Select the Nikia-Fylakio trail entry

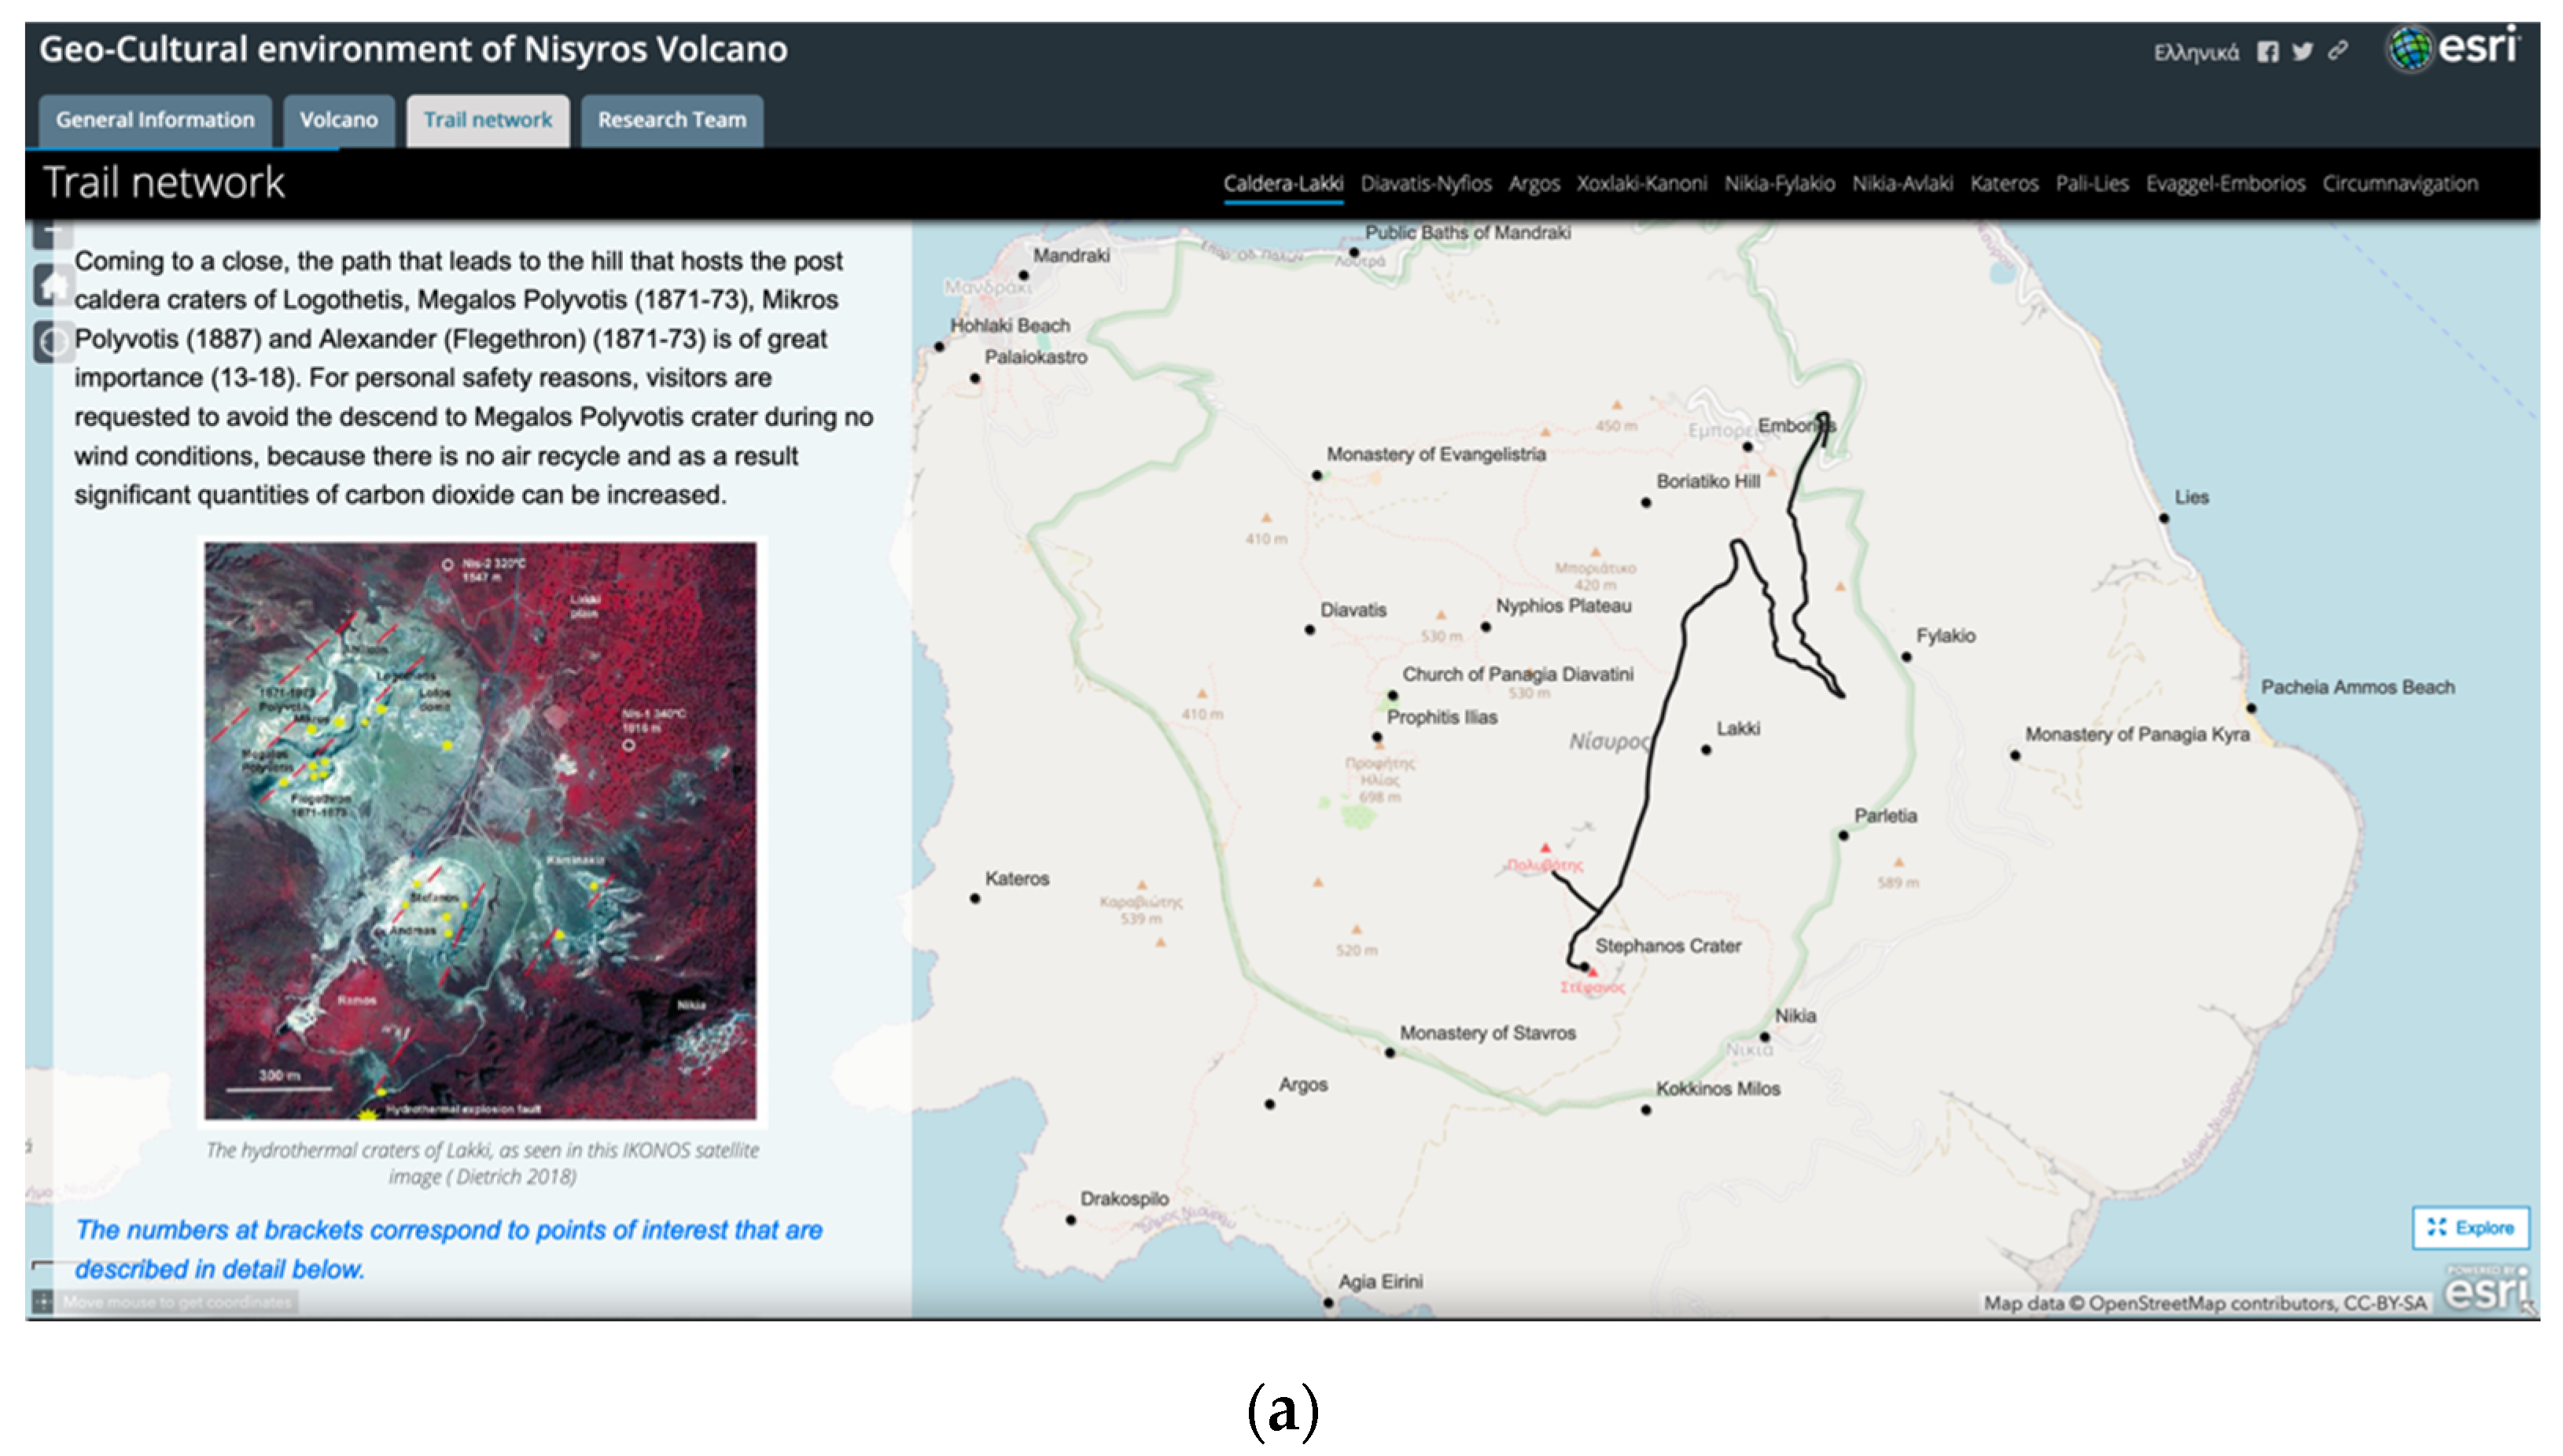(1779, 184)
